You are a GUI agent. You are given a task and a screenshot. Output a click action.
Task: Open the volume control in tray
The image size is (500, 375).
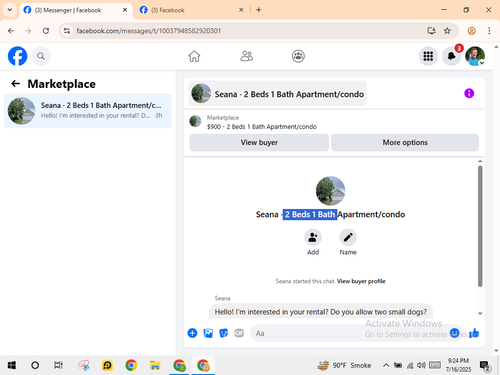[421, 365]
